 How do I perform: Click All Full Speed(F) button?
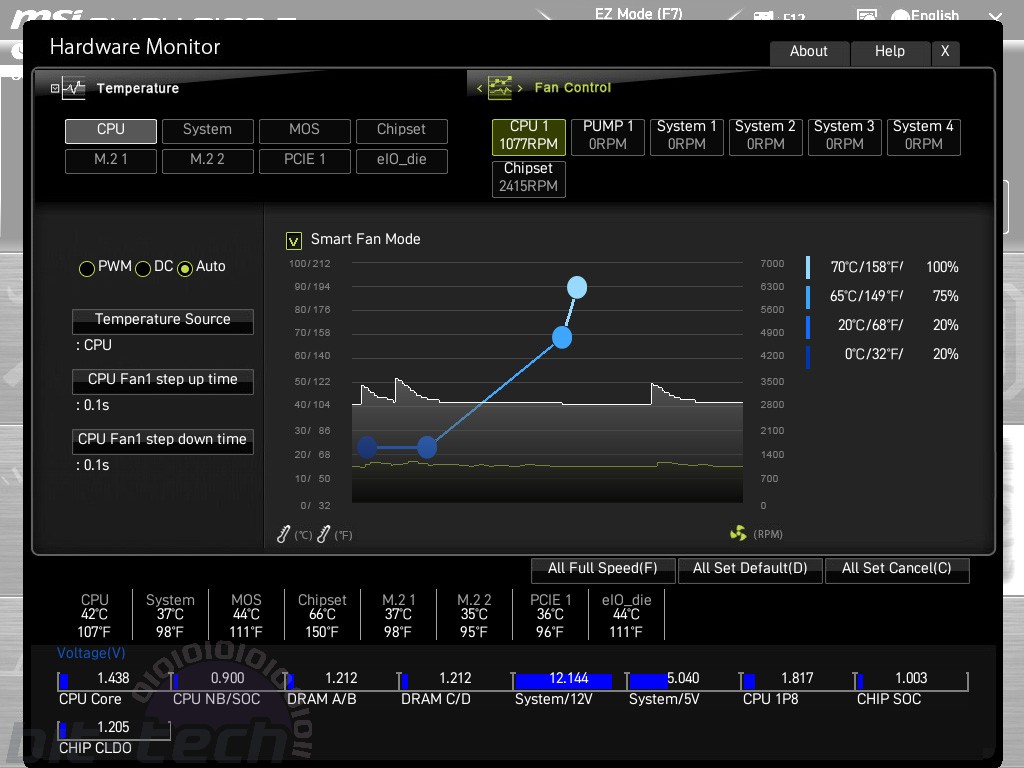tap(603, 569)
